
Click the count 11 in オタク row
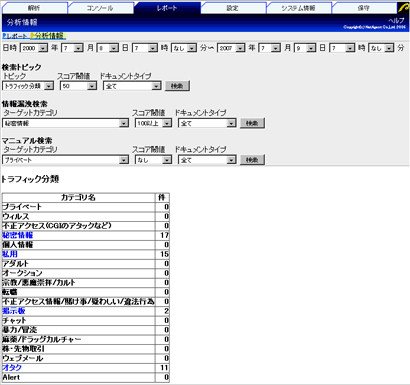[x=165, y=367]
